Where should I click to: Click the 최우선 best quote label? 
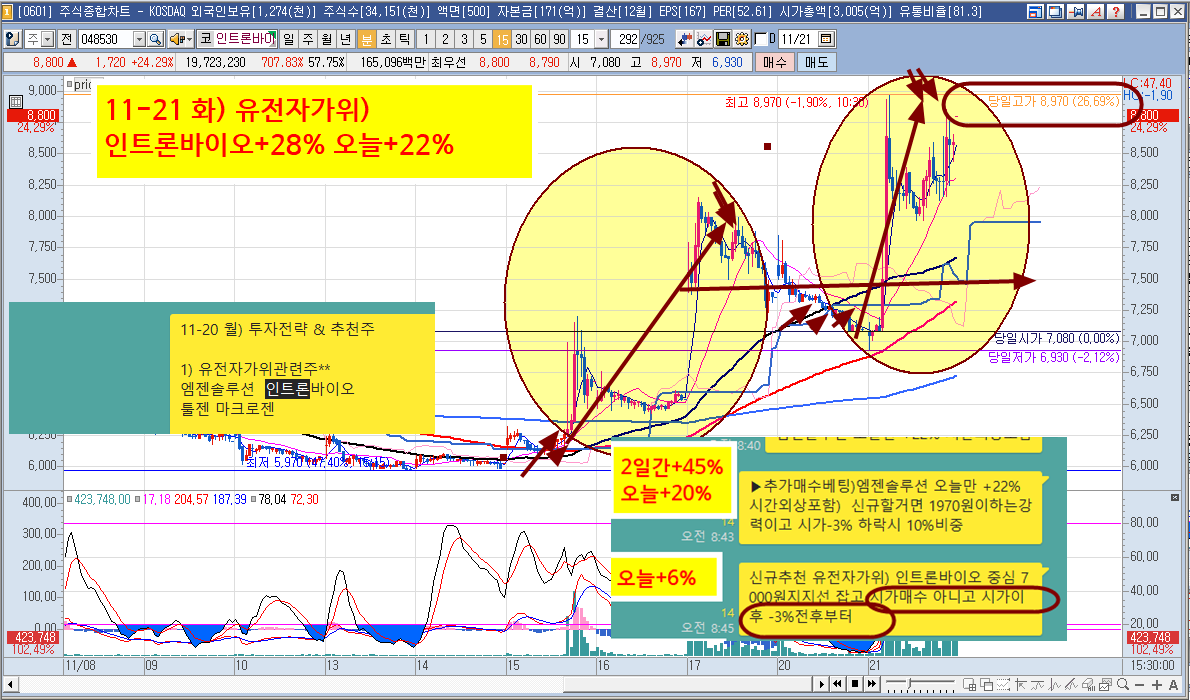click(x=449, y=62)
